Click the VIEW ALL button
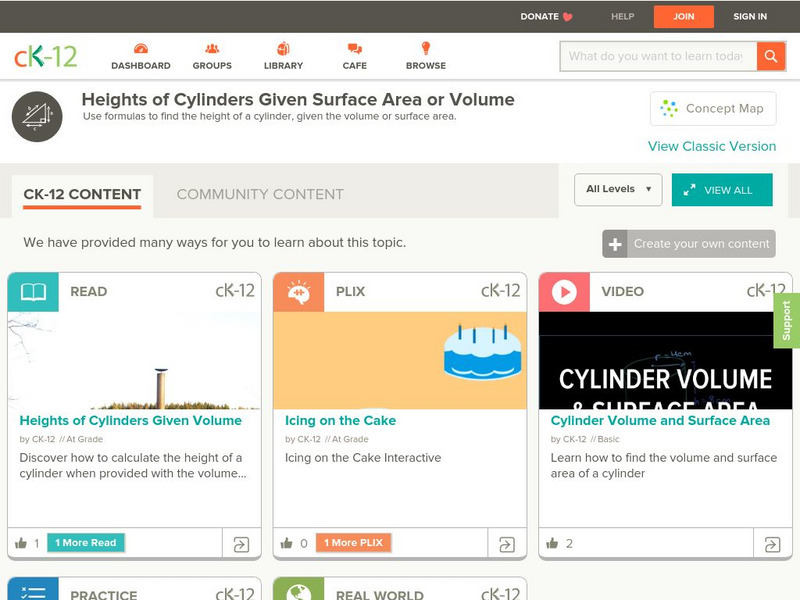Image resolution: width=800 pixels, height=600 pixels. click(722, 190)
